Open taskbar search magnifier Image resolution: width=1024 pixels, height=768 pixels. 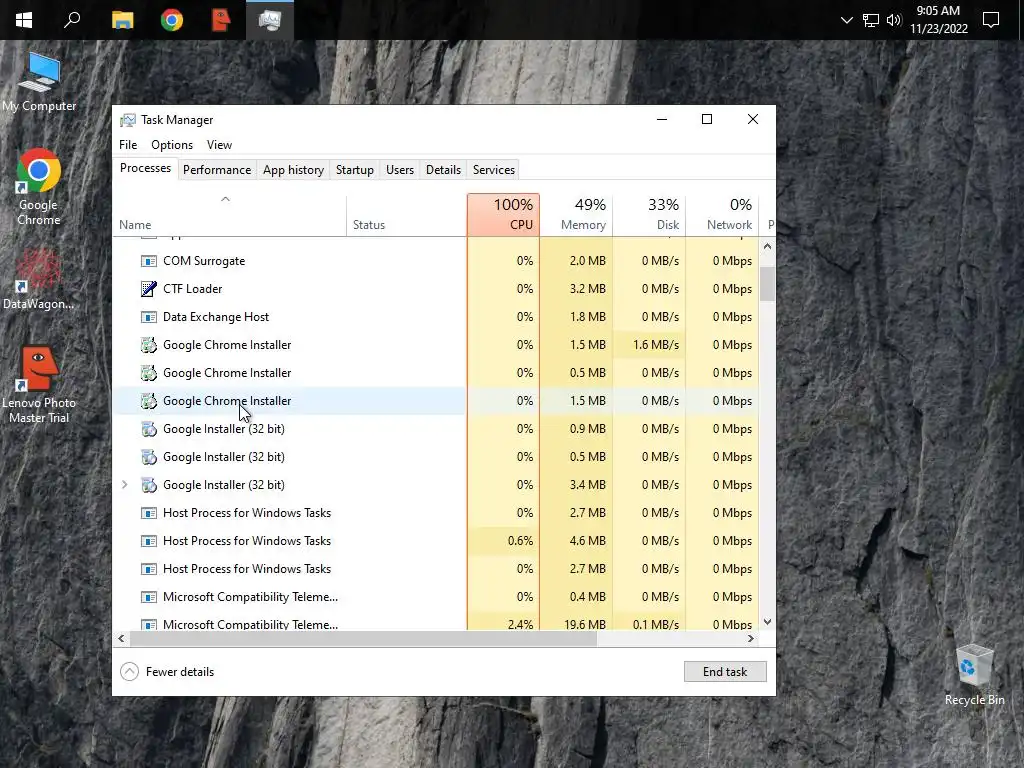click(72, 20)
